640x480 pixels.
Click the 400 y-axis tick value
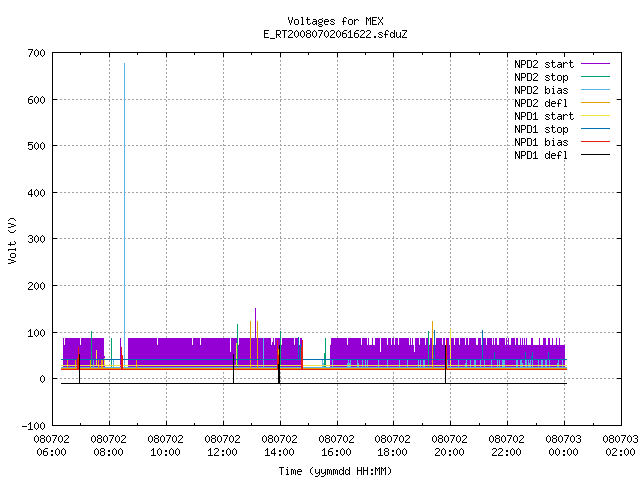pyautogui.click(x=37, y=193)
